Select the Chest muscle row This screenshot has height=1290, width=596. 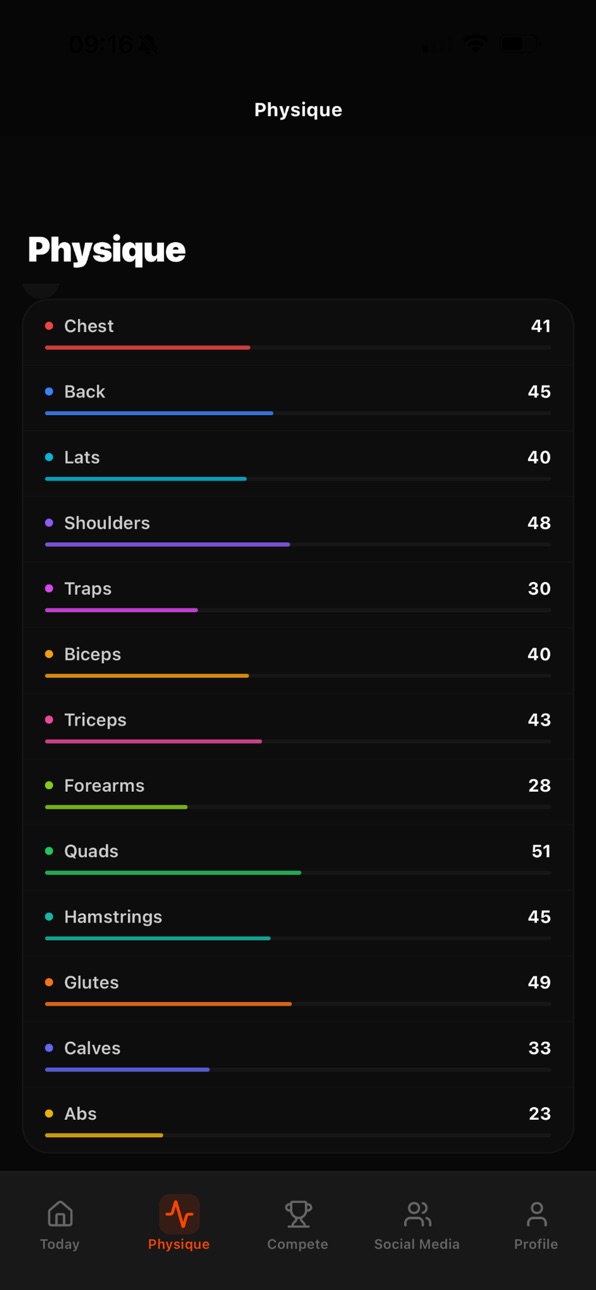298,333
